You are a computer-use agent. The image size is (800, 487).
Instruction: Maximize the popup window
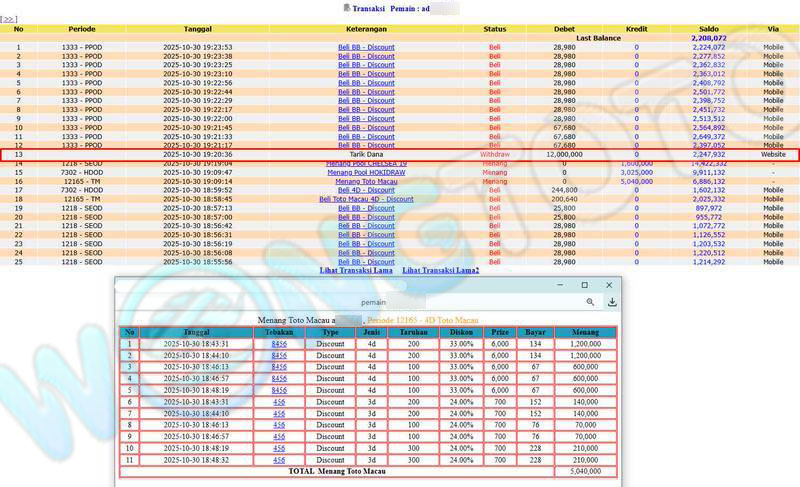[585, 285]
